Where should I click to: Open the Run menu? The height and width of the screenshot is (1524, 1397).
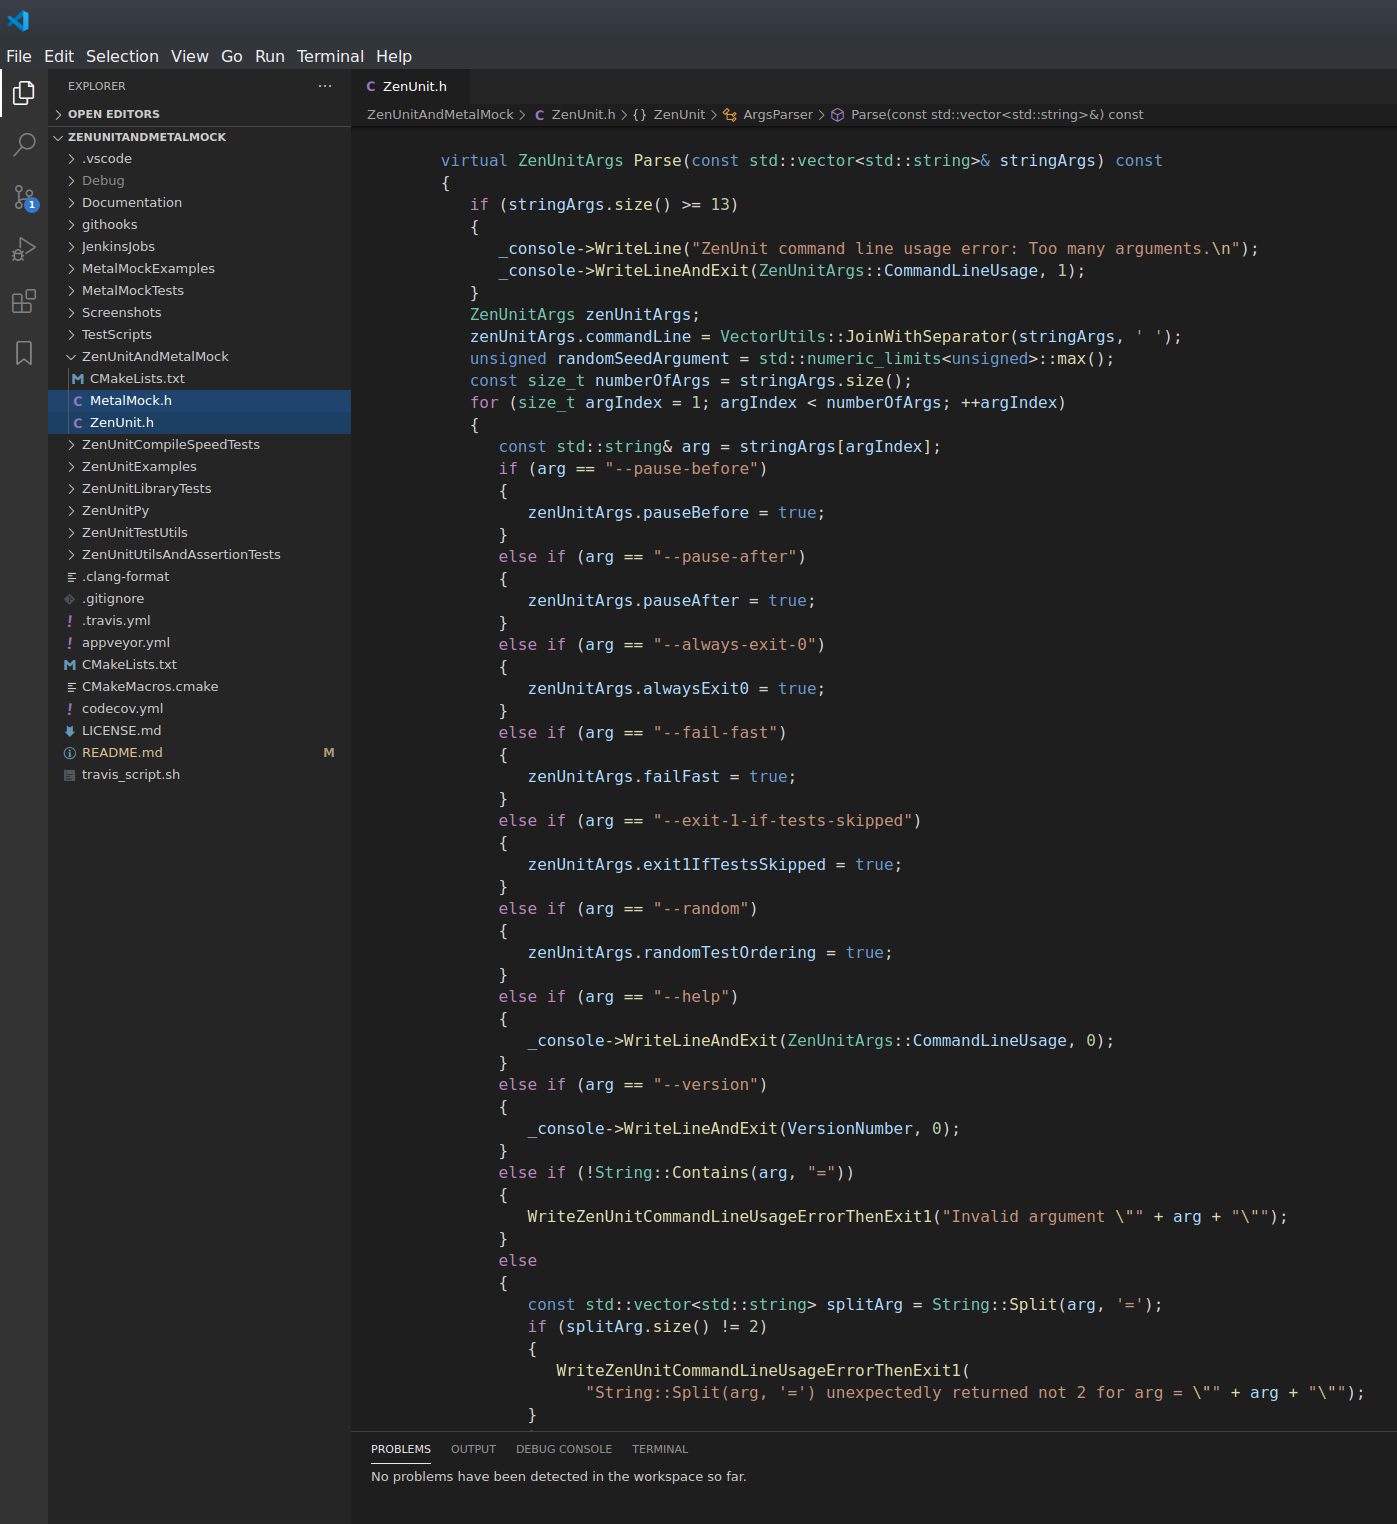(x=270, y=56)
